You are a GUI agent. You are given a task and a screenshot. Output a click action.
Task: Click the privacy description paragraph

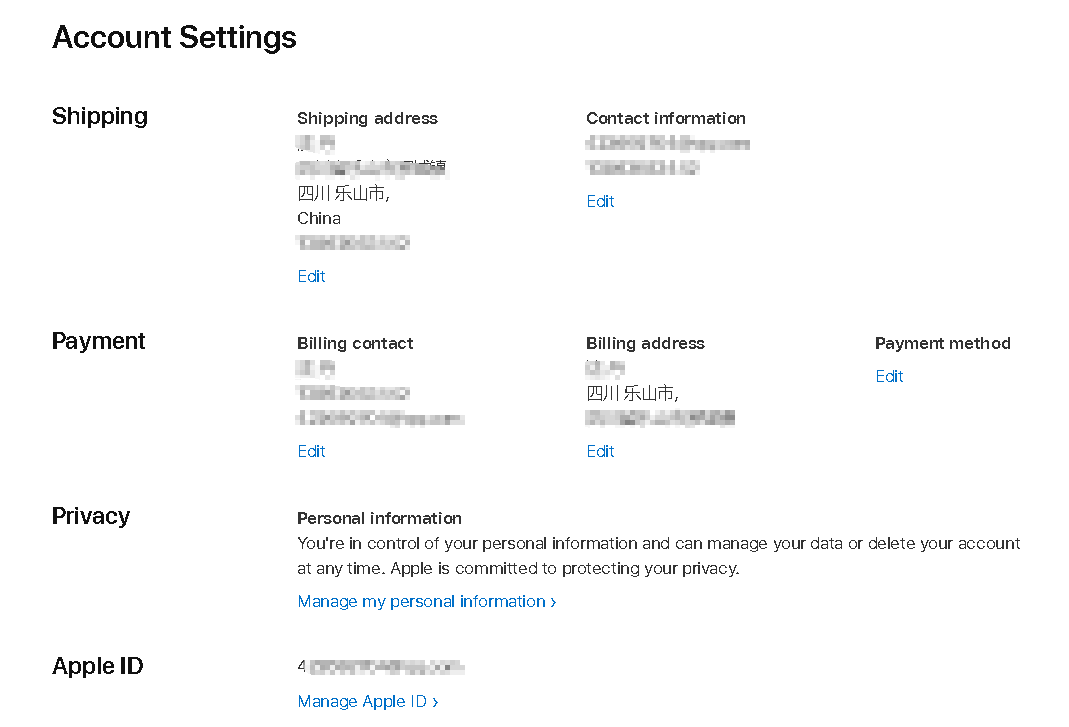click(x=658, y=556)
